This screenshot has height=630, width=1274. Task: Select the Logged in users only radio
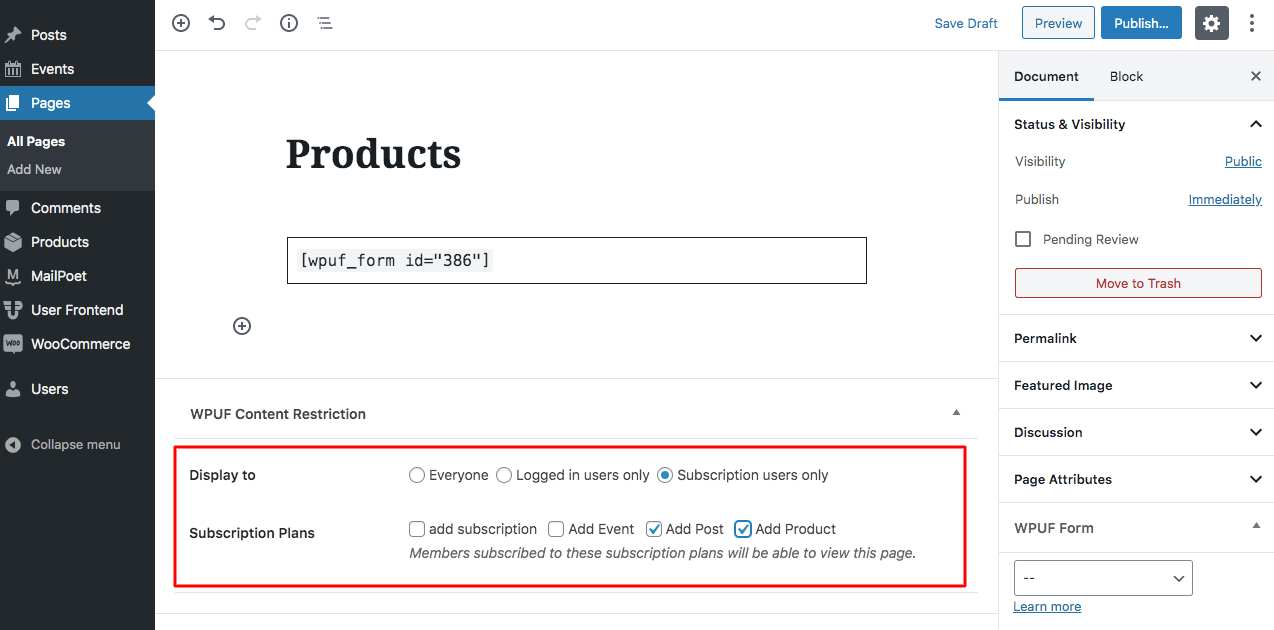[504, 475]
